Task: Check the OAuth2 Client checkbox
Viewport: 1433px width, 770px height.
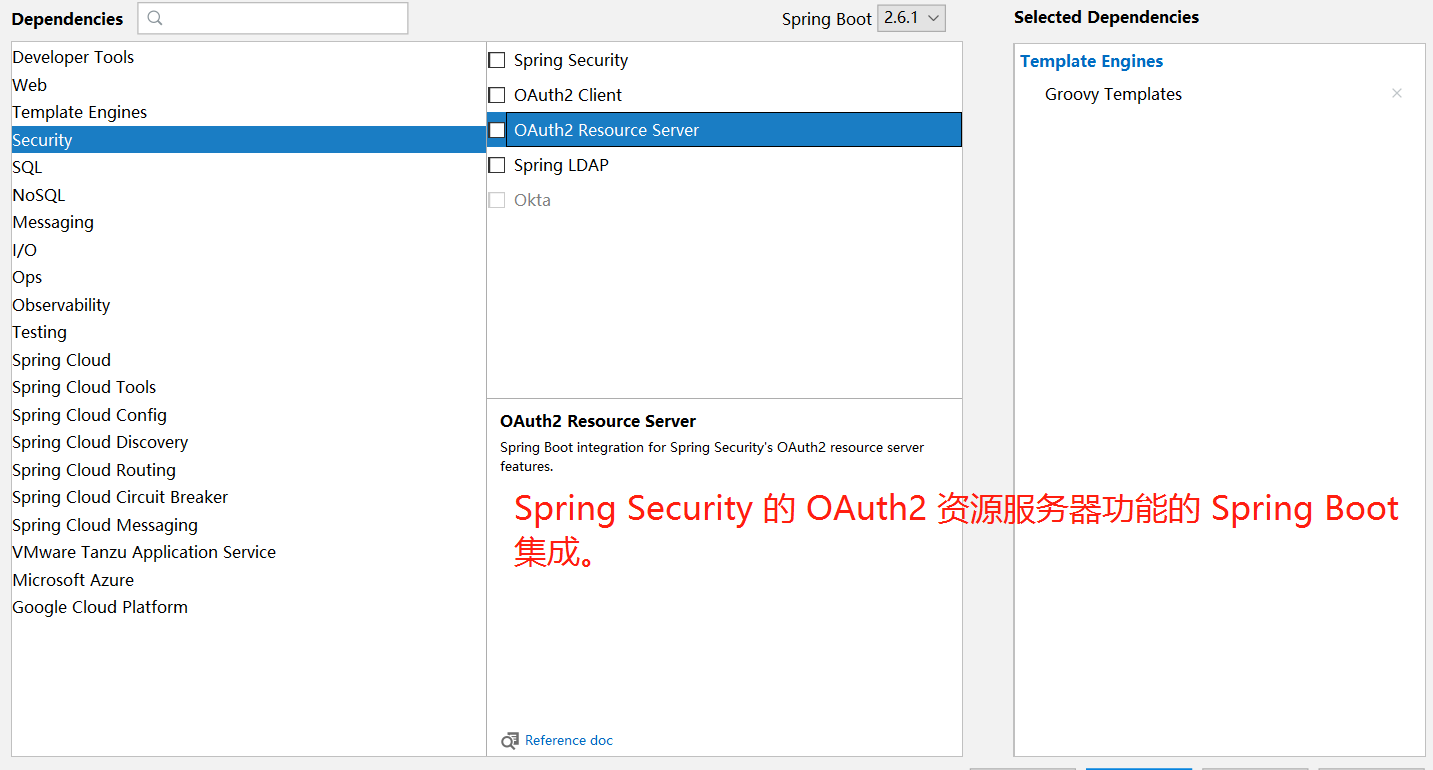Action: point(497,95)
